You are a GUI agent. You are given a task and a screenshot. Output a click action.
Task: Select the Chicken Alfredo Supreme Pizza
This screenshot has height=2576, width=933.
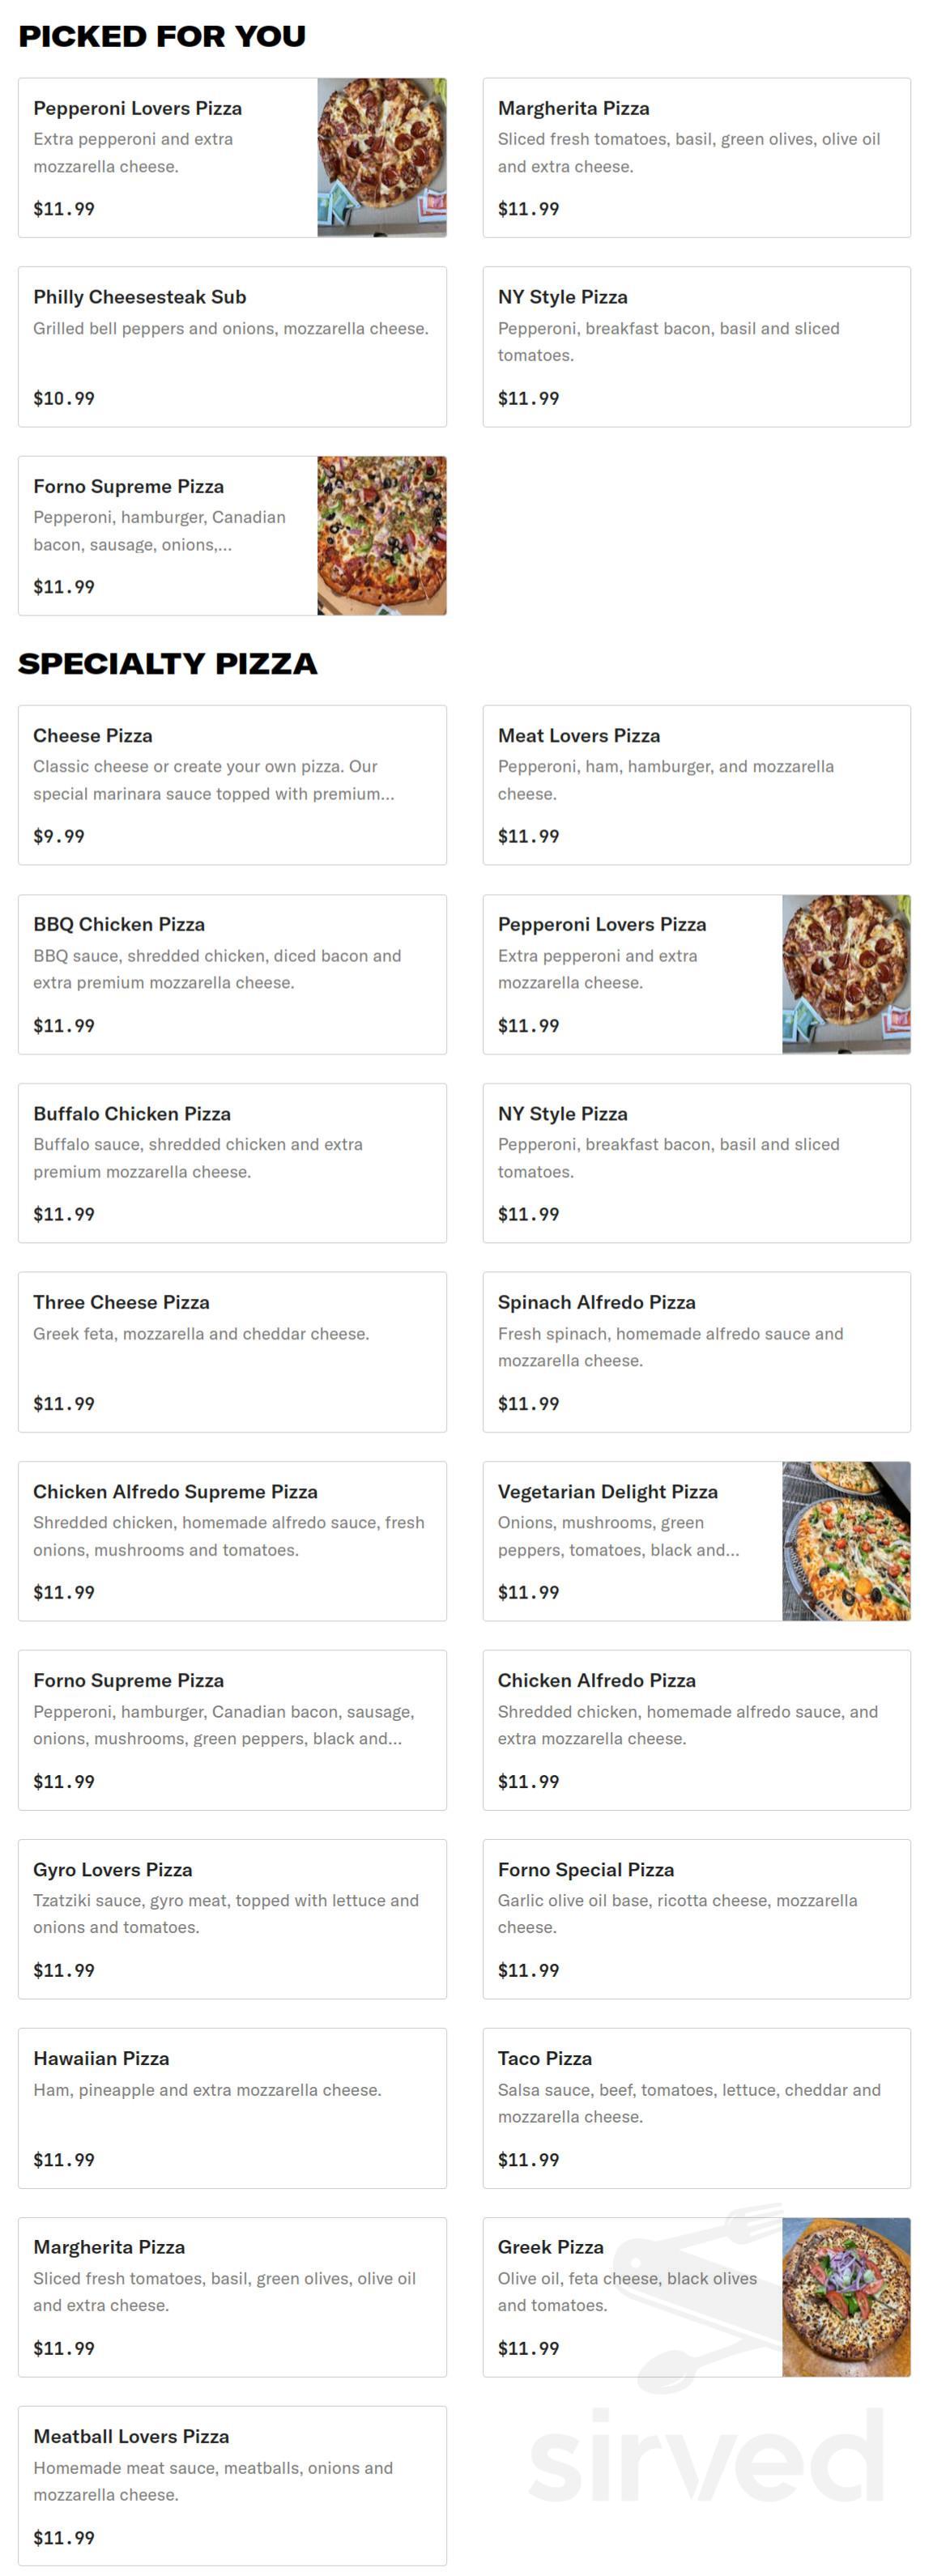click(230, 1542)
